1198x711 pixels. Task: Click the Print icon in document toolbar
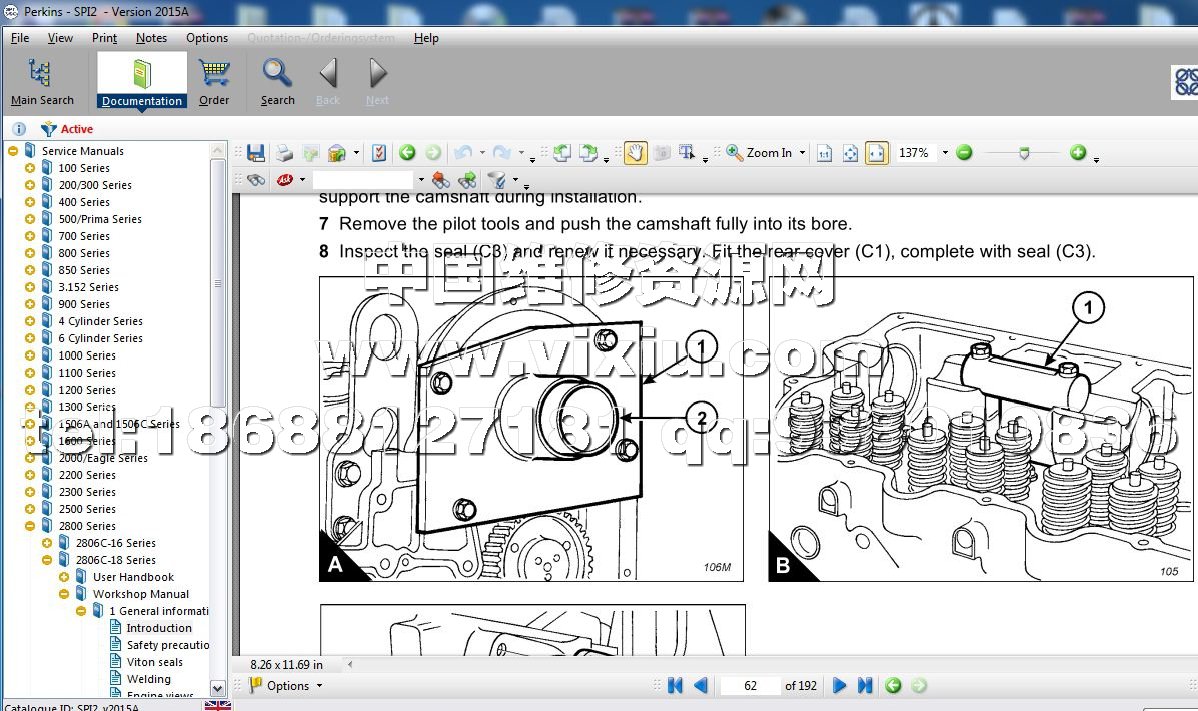(284, 153)
